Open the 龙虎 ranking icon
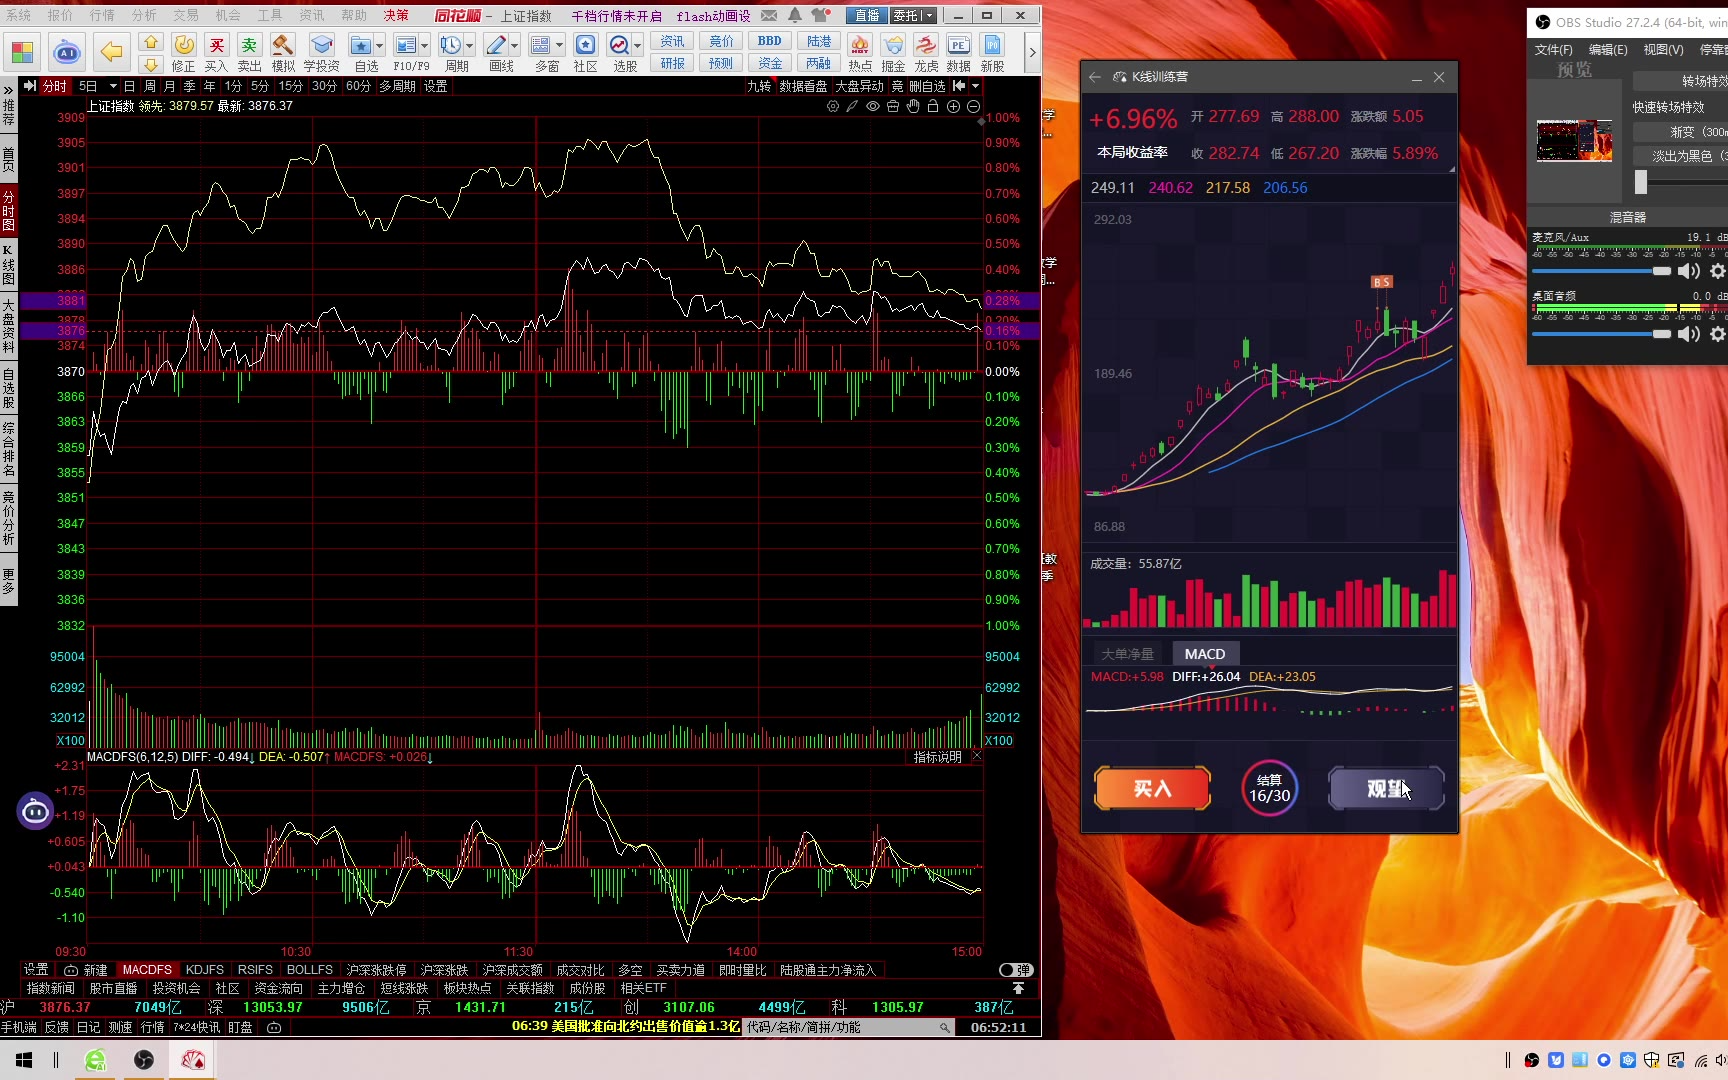Screen dimensions: 1728x1080 tap(926, 51)
